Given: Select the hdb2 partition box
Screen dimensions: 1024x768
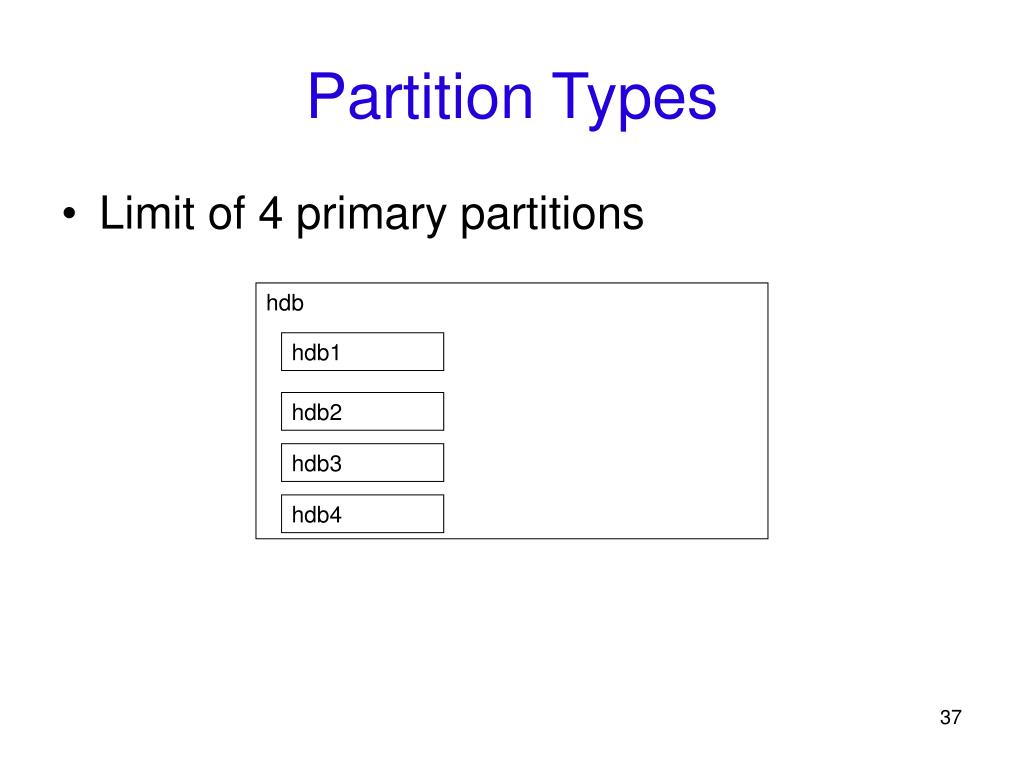Looking at the screenshot, I should (362, 411).
